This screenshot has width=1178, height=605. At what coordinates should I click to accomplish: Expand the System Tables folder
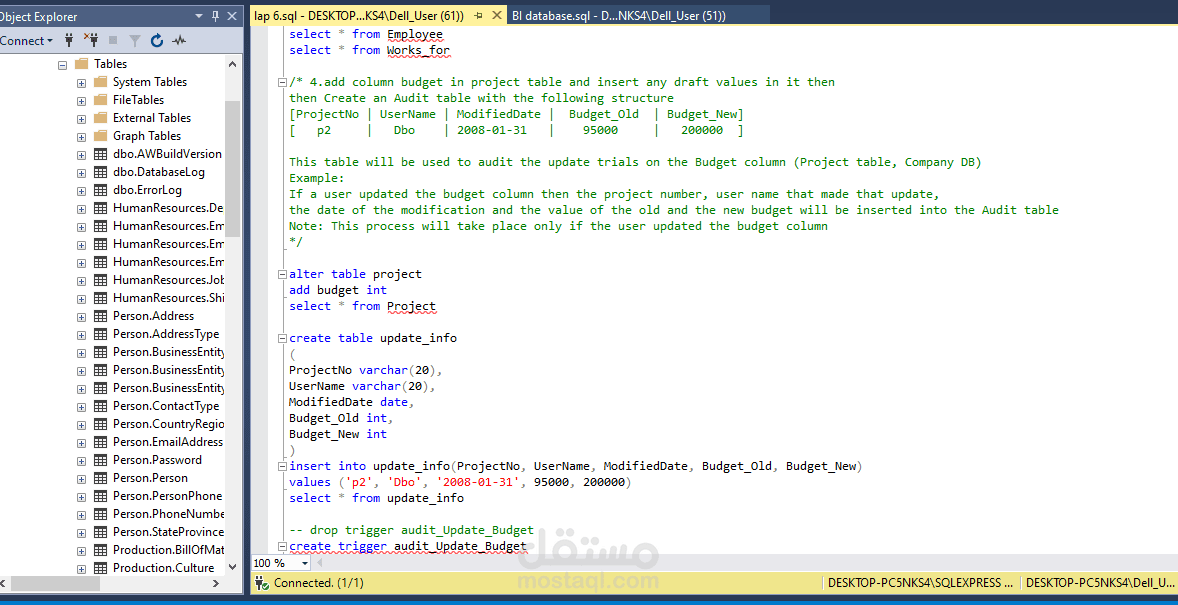81,83
